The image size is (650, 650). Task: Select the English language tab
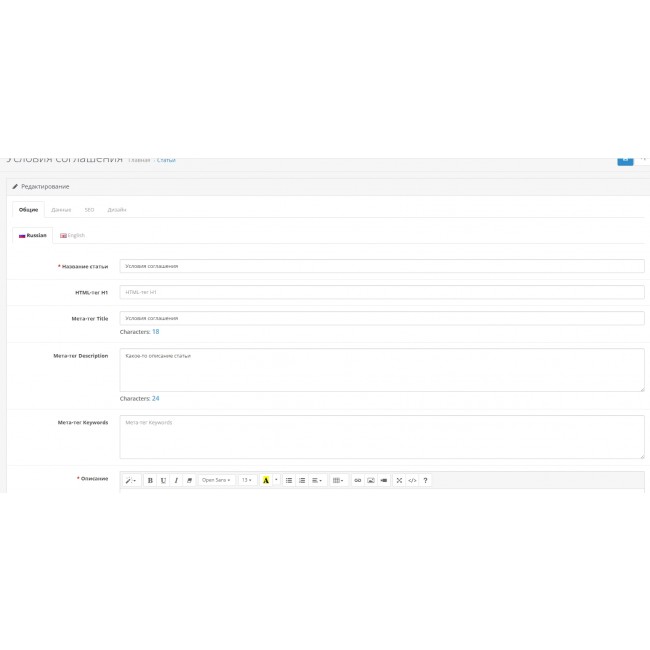[72, 235]
